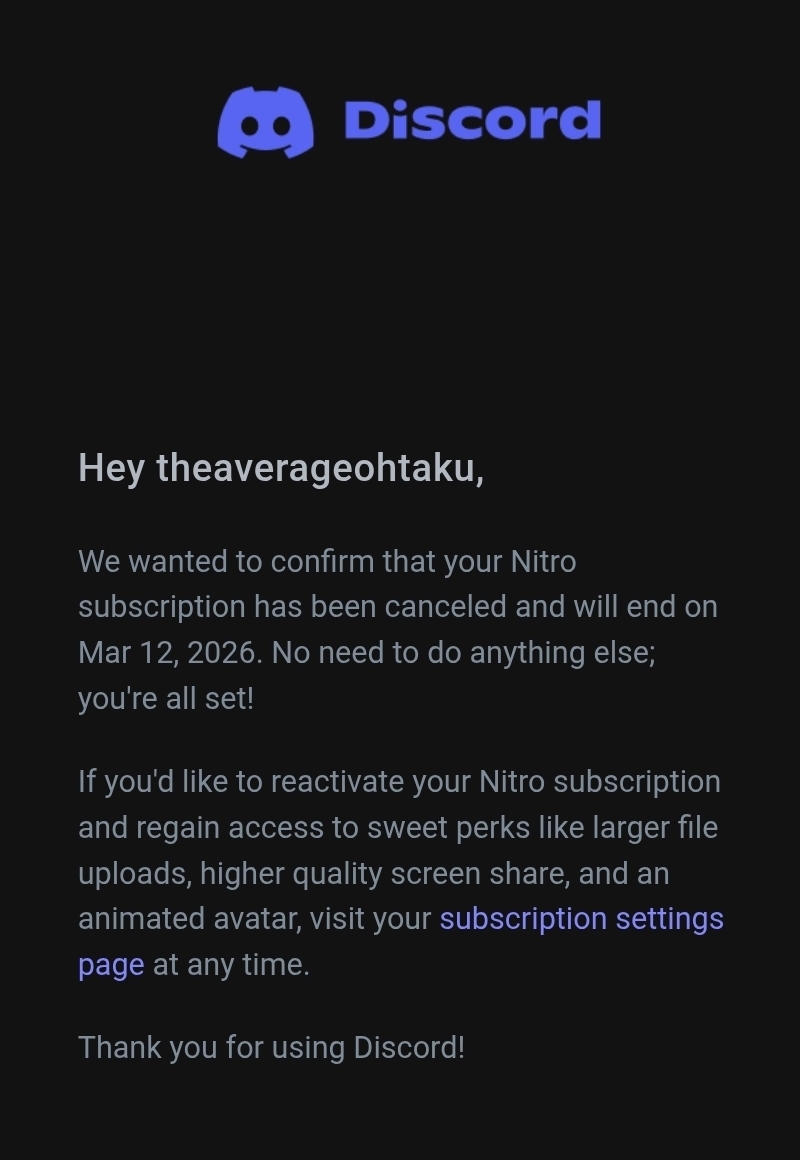Click the Discord Clyde mascot logo icon
This screenshot has width=800, height=1160.
coord(265,122)
